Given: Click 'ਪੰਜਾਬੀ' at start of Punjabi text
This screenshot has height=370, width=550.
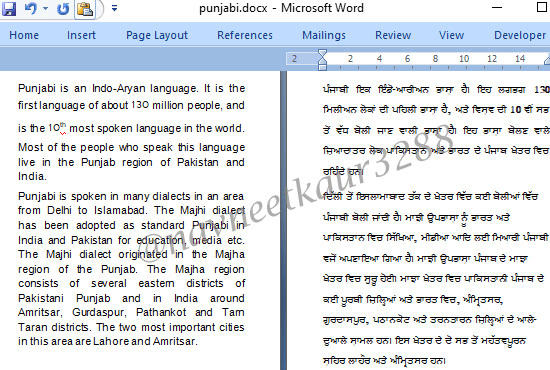Looking at the screenshot, I should (336, 89).
